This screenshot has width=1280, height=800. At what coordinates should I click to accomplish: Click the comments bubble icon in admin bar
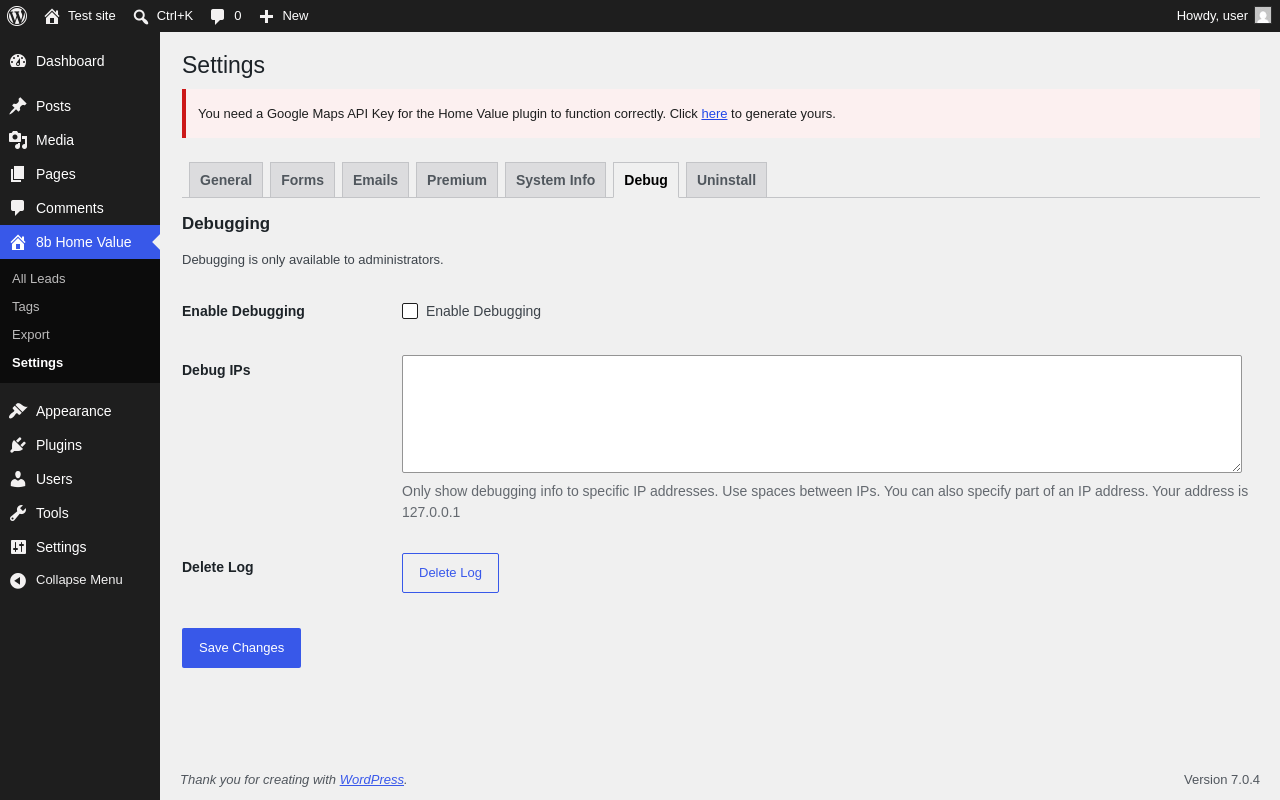(x=218, y=16)
